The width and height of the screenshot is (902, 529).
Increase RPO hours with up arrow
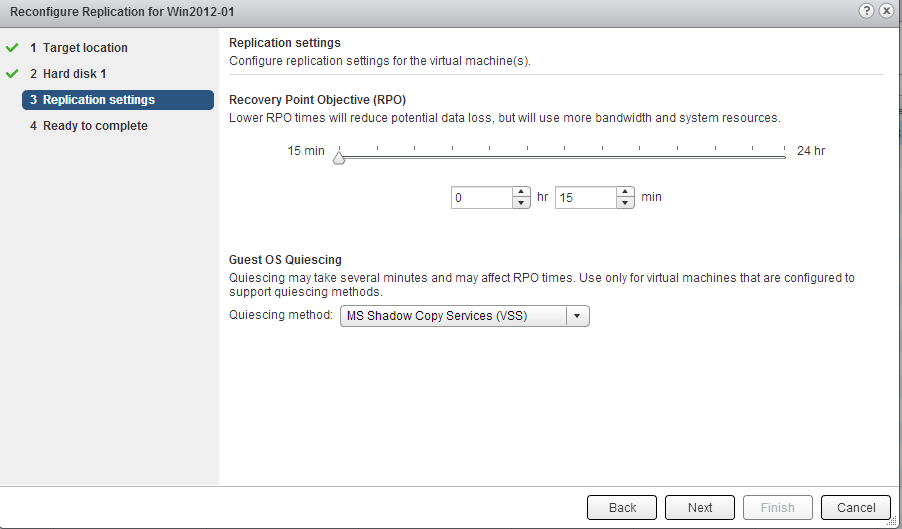click(x=520, y=192)
